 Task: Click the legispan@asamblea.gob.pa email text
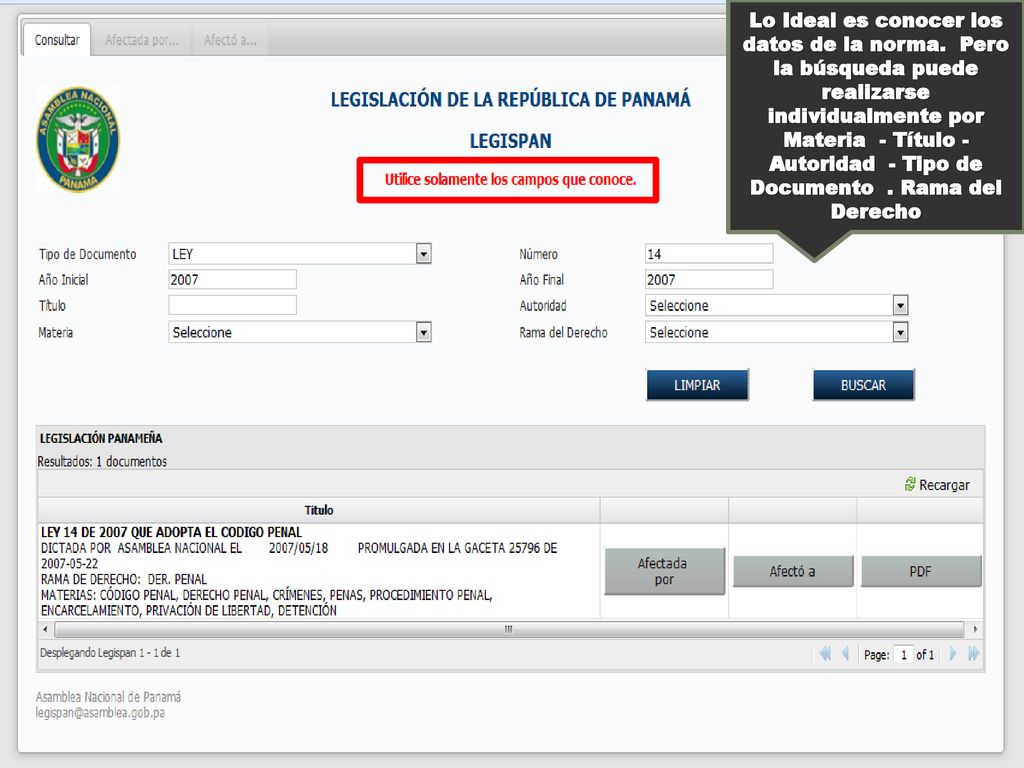coord(100,712)
